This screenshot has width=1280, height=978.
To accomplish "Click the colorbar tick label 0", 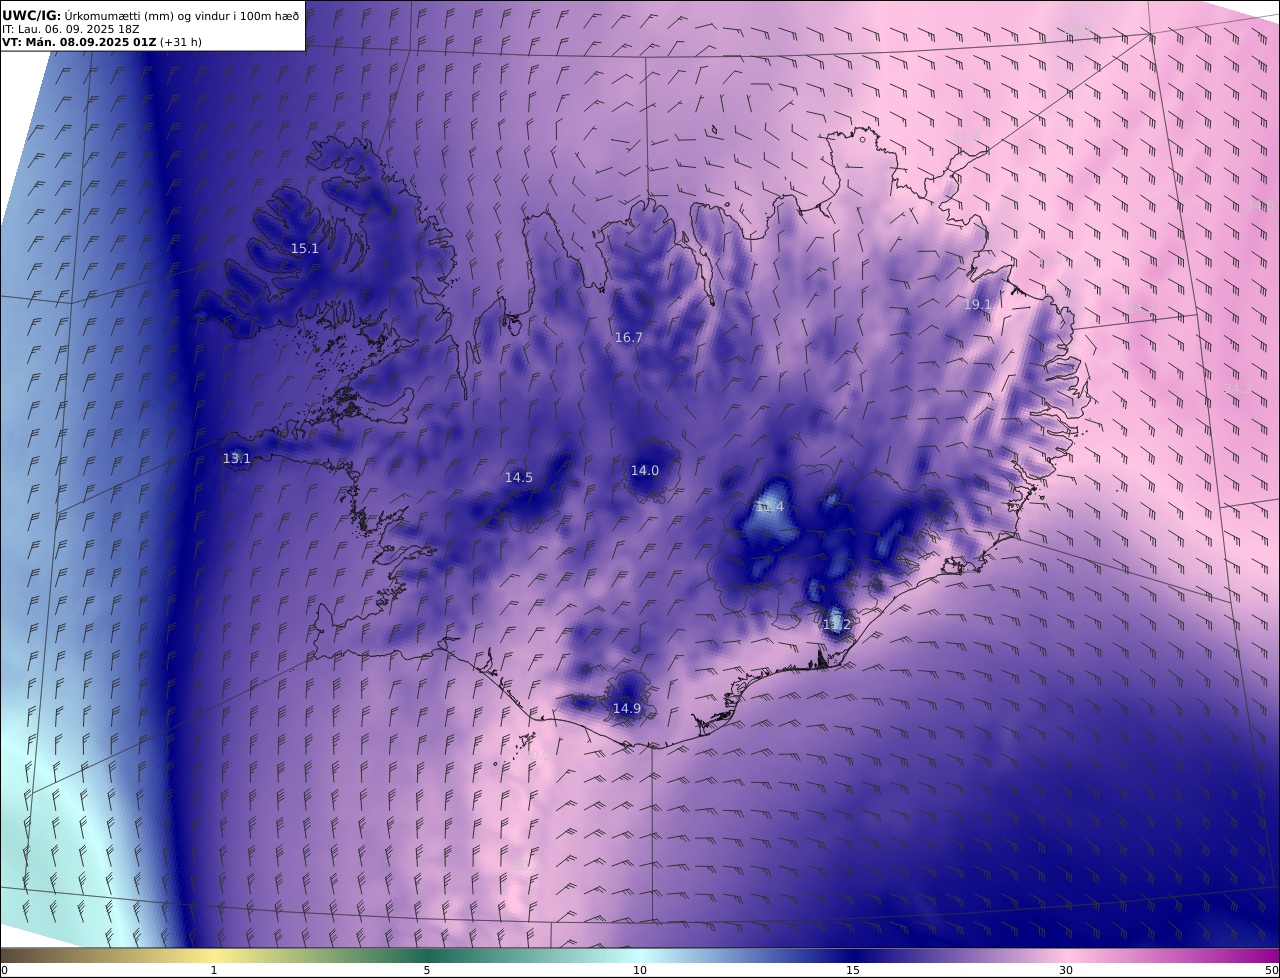I will pos(4,970).
